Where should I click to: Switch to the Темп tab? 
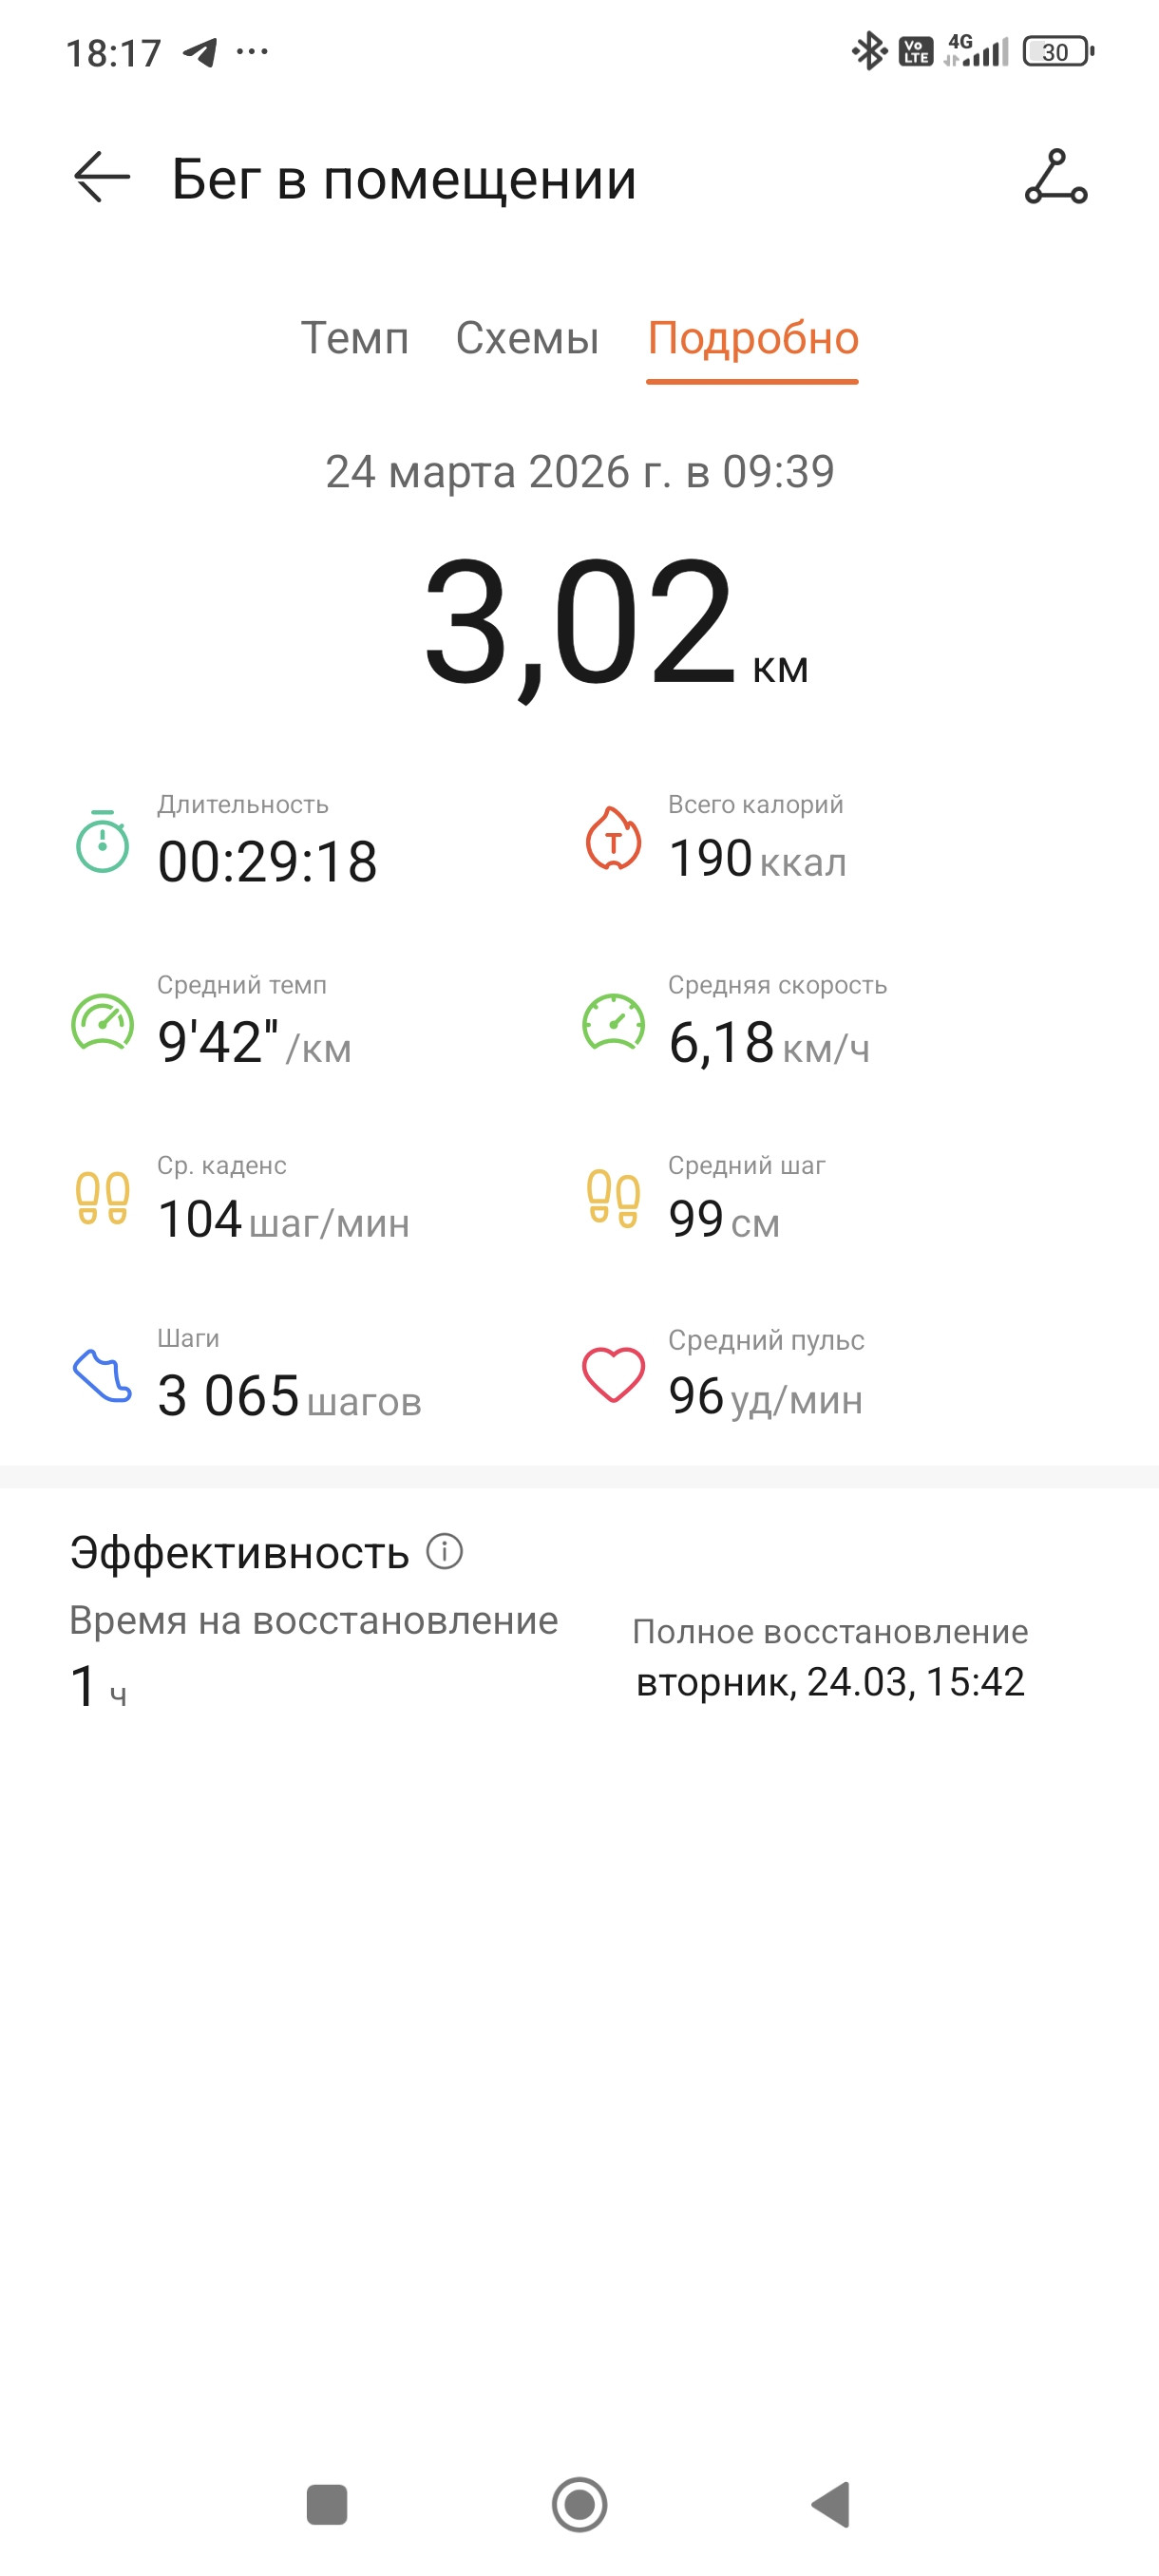click(355, 339)
